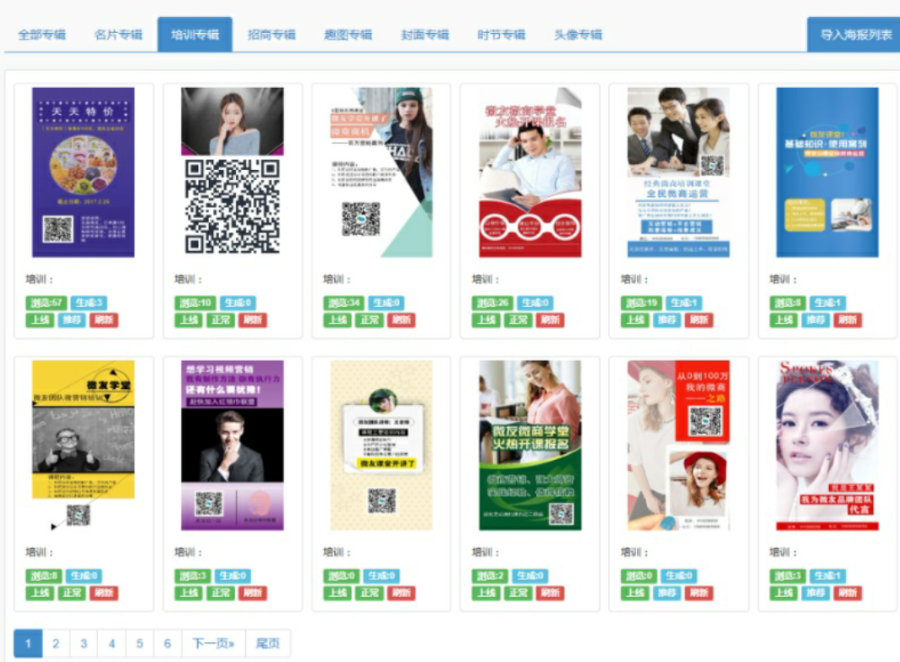Select the 招商专辑 tab
The height and width of the screenshot is (662, 900).
pyautogui.click(x=271, y=35)
